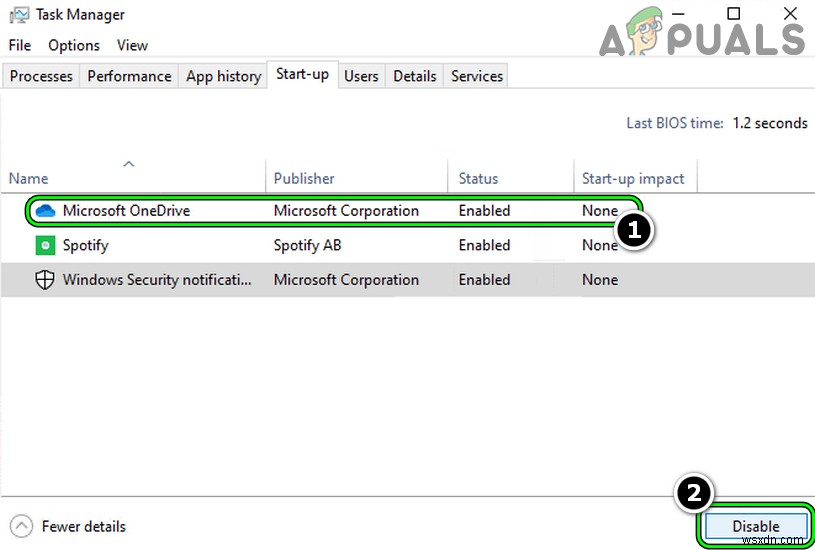Switch to the App history tab
The image size is (815, 550).
pyautogui.click(x=224, y=76)
